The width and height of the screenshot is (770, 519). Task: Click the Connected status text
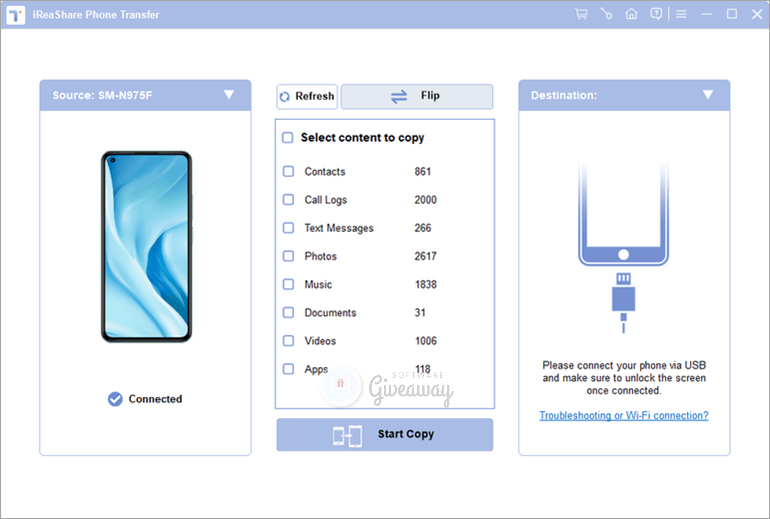155,399
